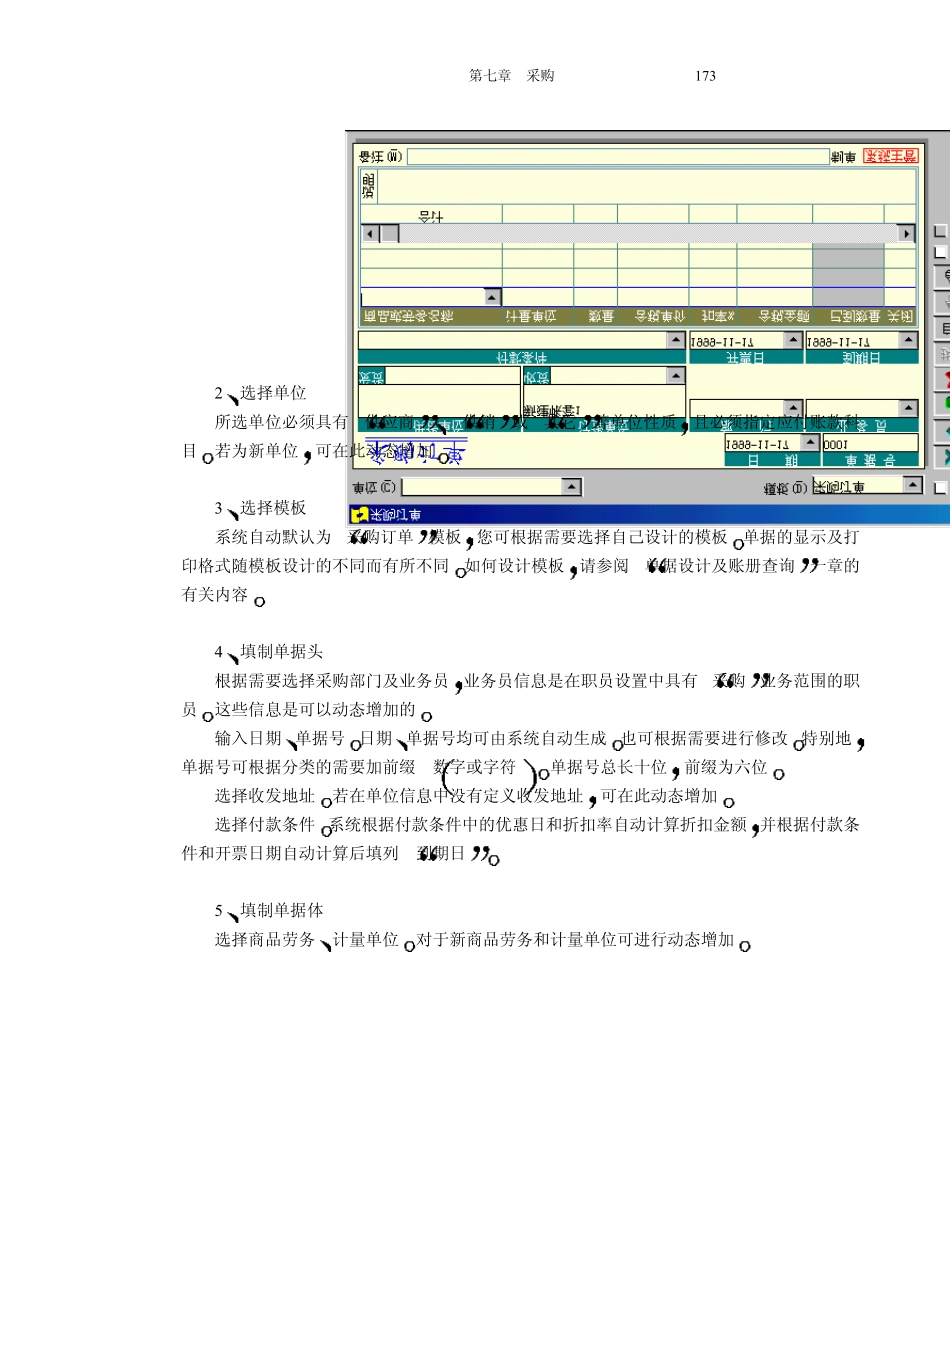The image size is (950, 1345).
Task: Click the horizontal scrollbar thumb in the grid
Action: point(390,234)
